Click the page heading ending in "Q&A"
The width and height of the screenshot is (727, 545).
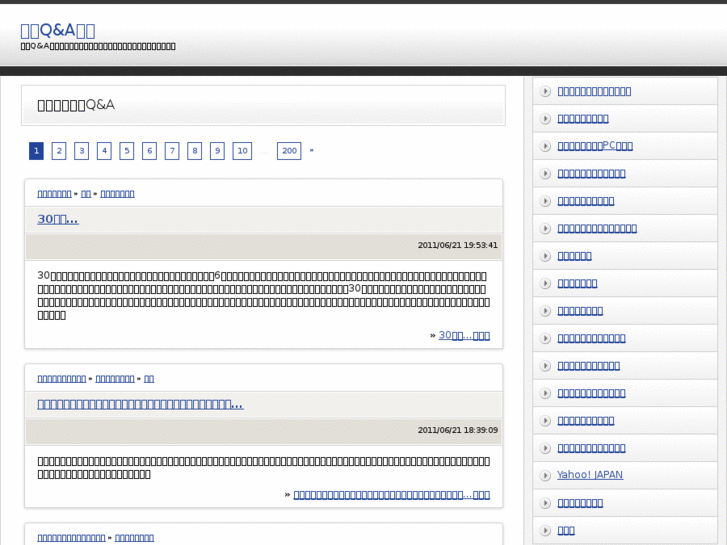pos(76,105)
